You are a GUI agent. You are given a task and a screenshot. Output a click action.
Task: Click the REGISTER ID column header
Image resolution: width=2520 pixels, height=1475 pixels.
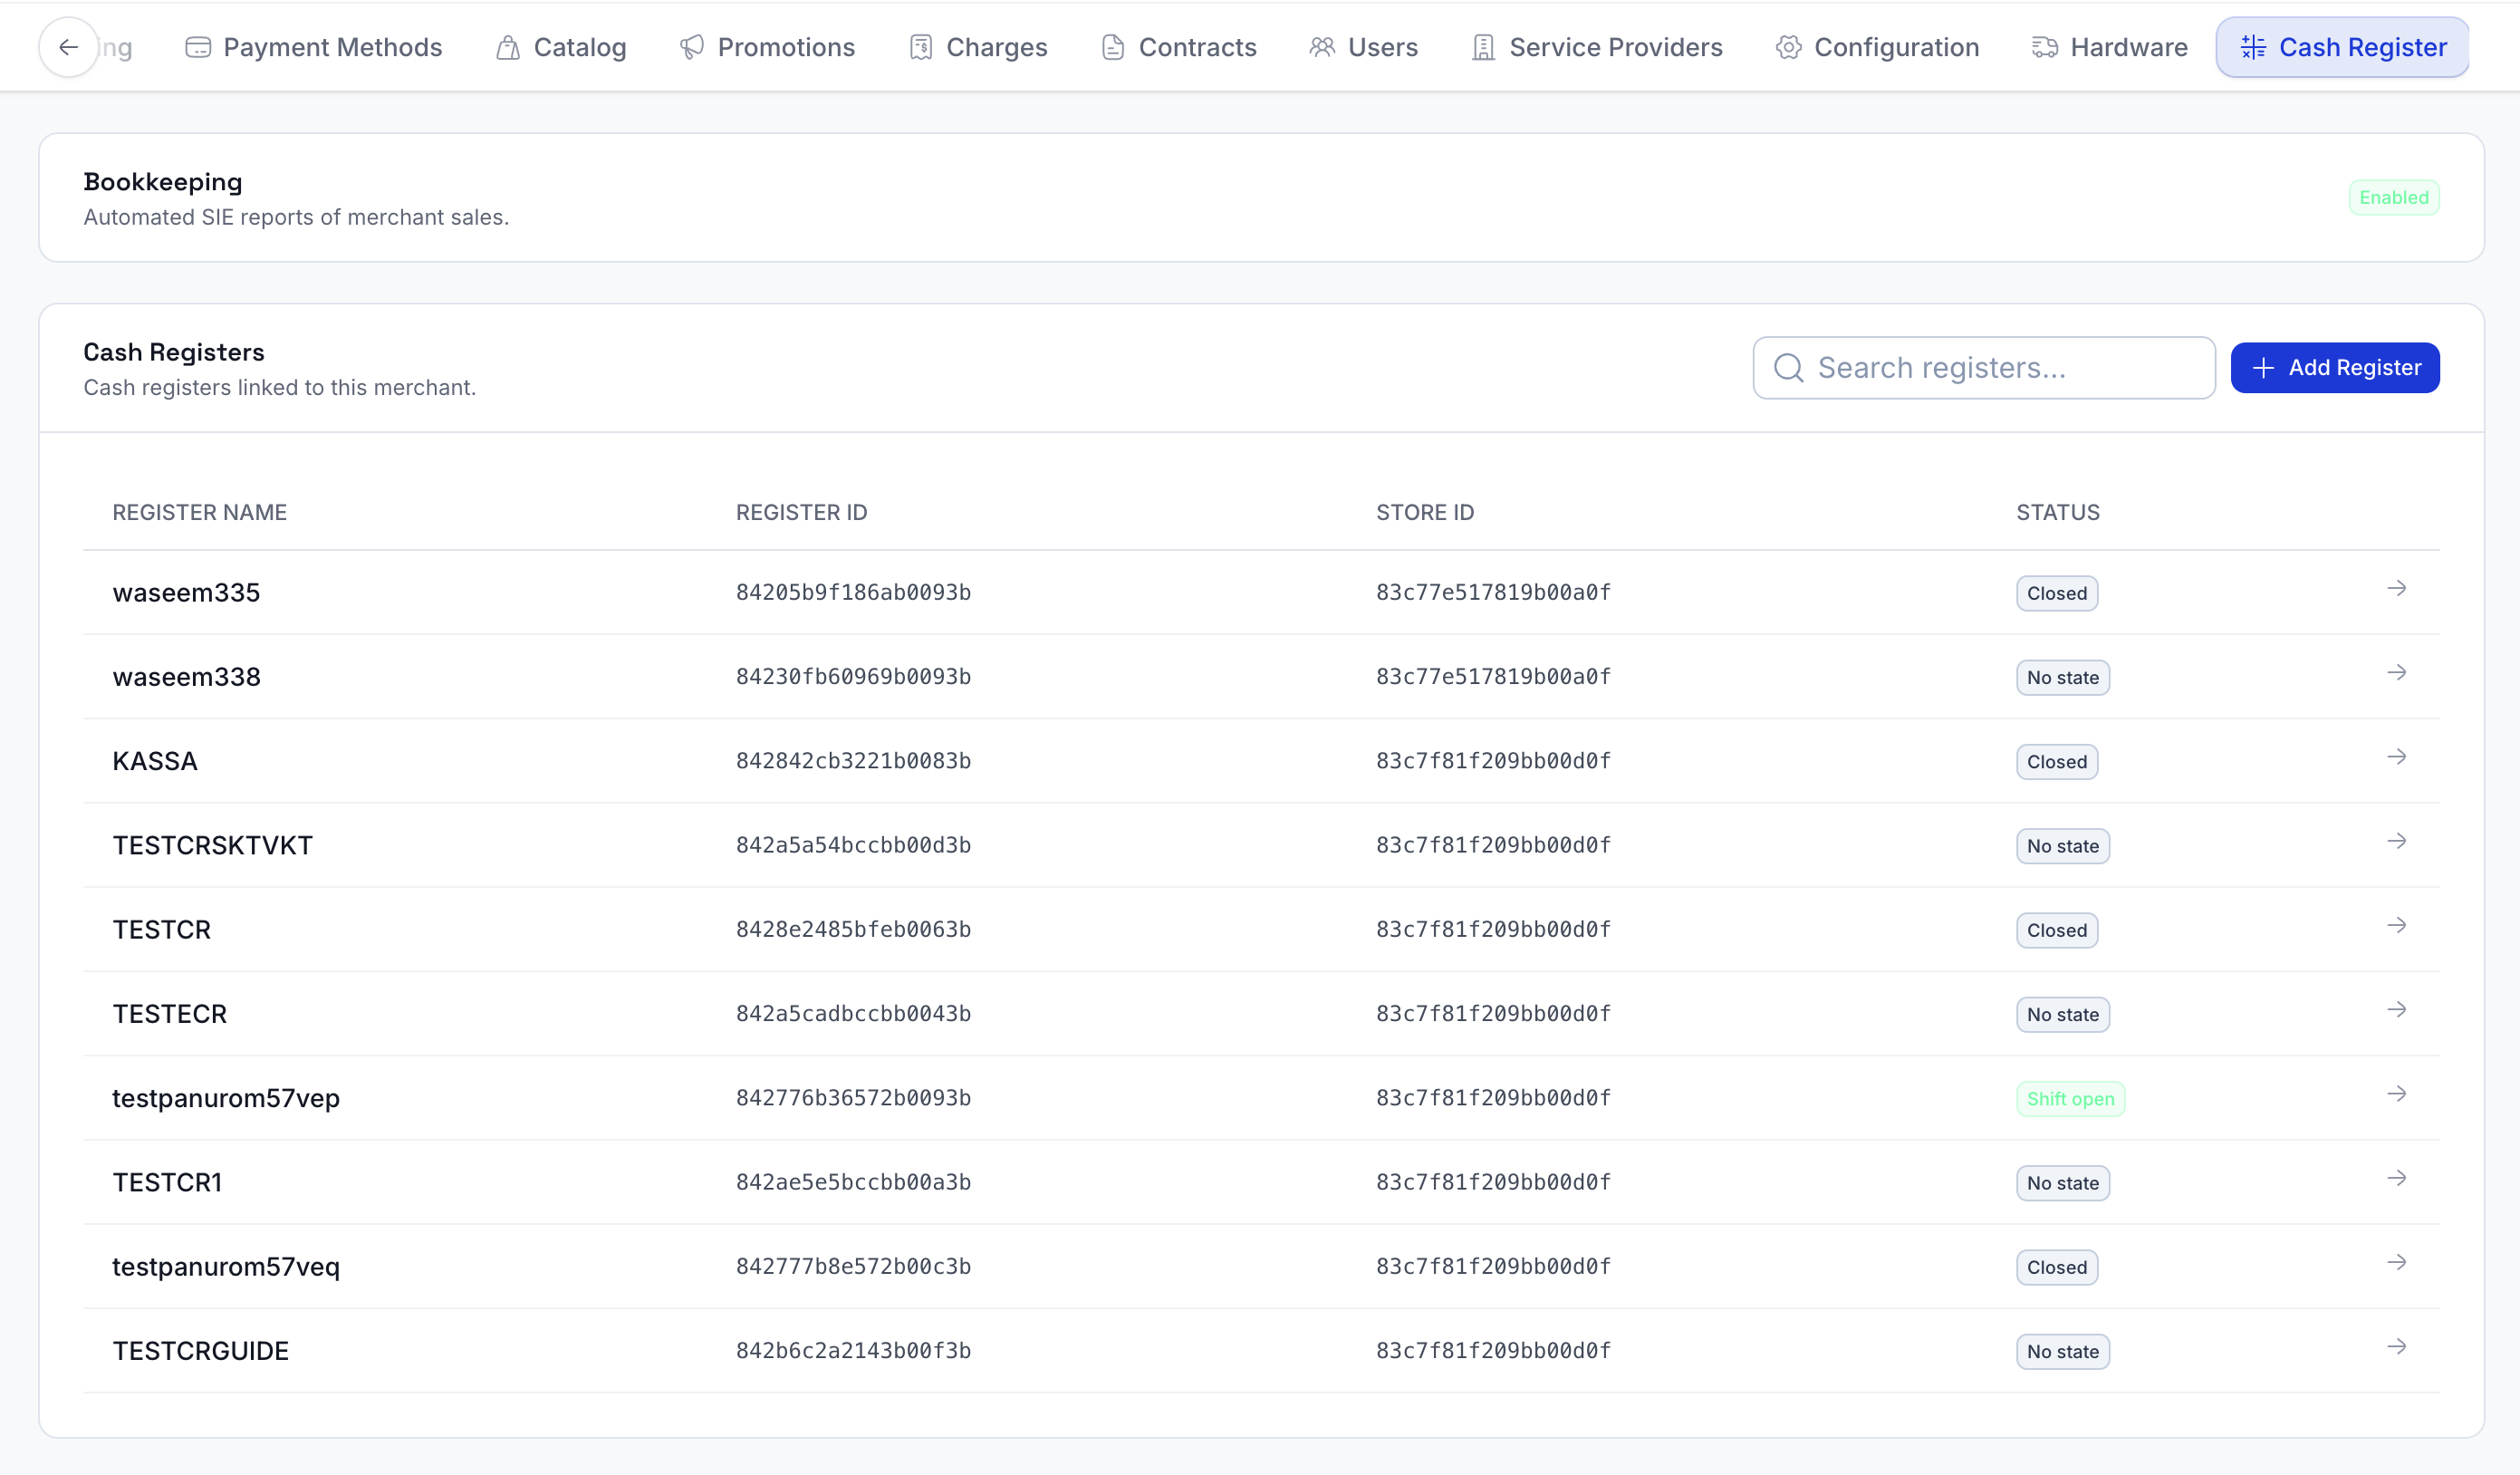pos(801,513)
